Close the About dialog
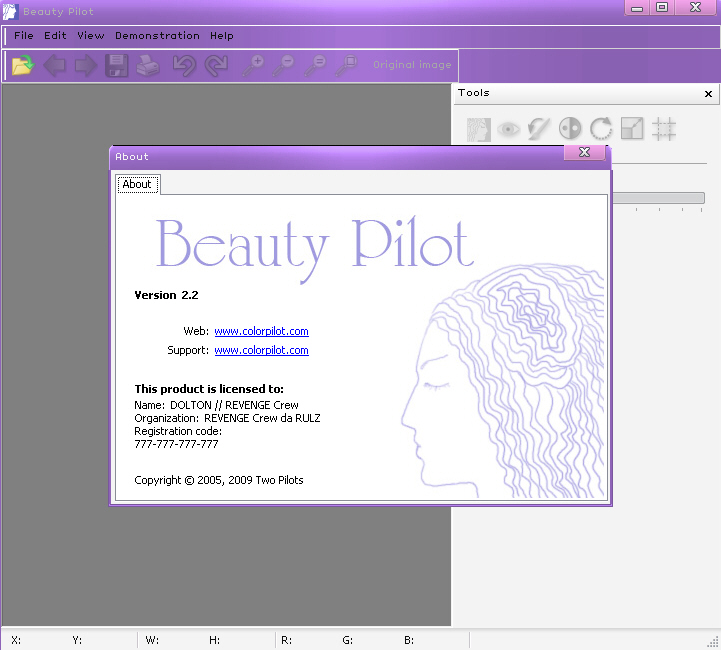Screen dimensions: 721x650 pos(584,152)
